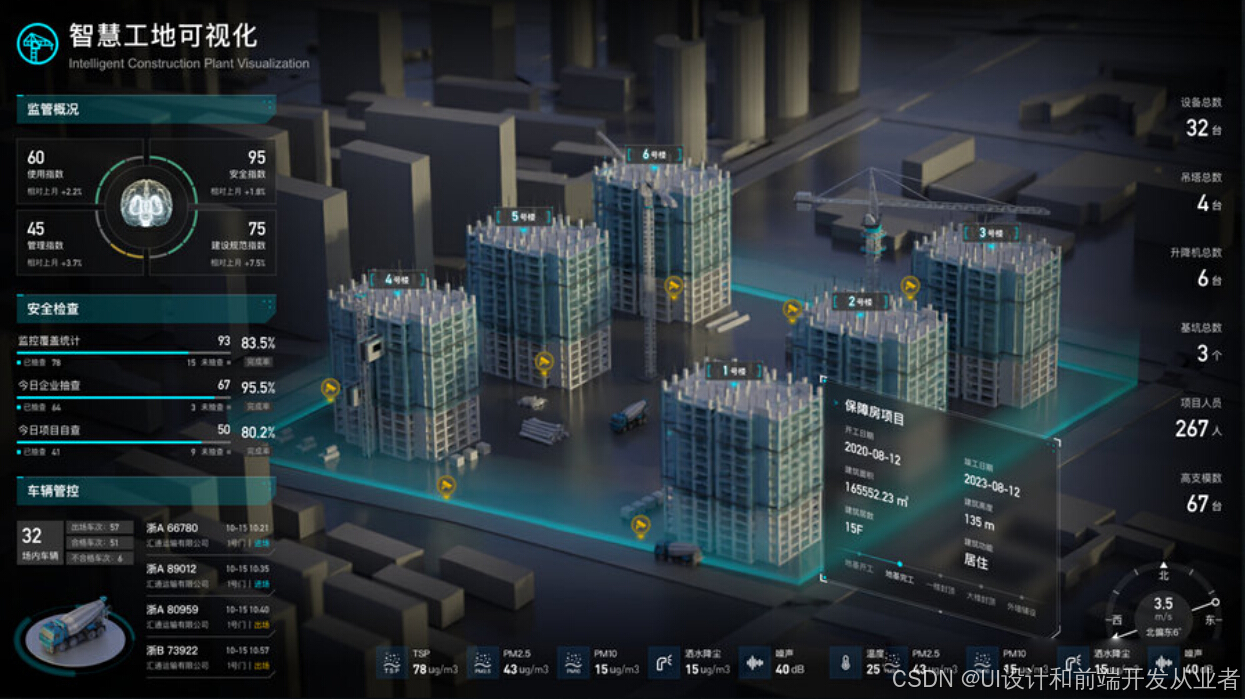Image resolution: width=1245 pixels, height=699 pixels.
Task: Click the 安全指数 card showing 95
Action: tap(213, 171)
